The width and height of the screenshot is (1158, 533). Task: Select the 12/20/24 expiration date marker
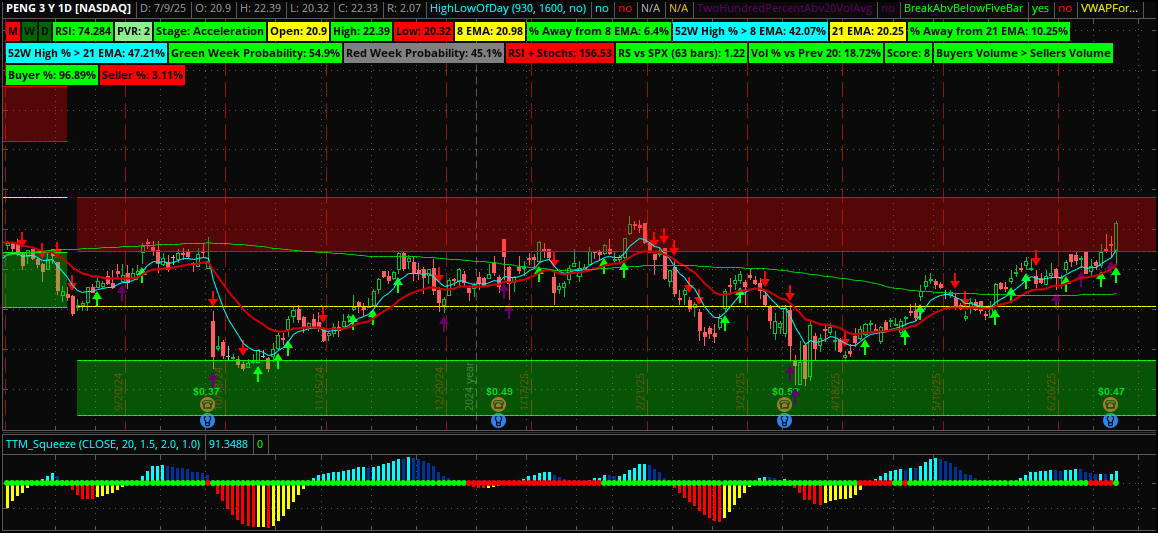439,388
